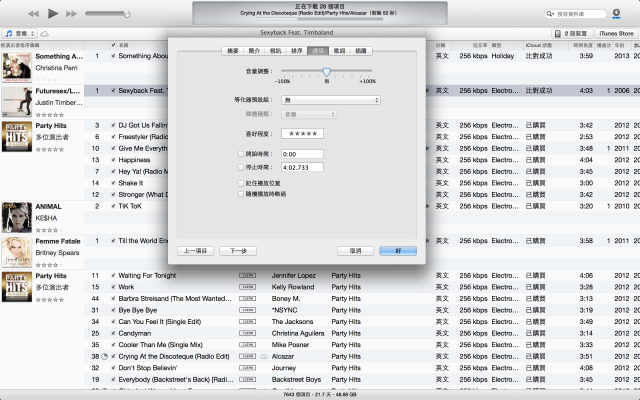Click the ANIMAL album artwork
640x400 pixels.
coord(17,217)
